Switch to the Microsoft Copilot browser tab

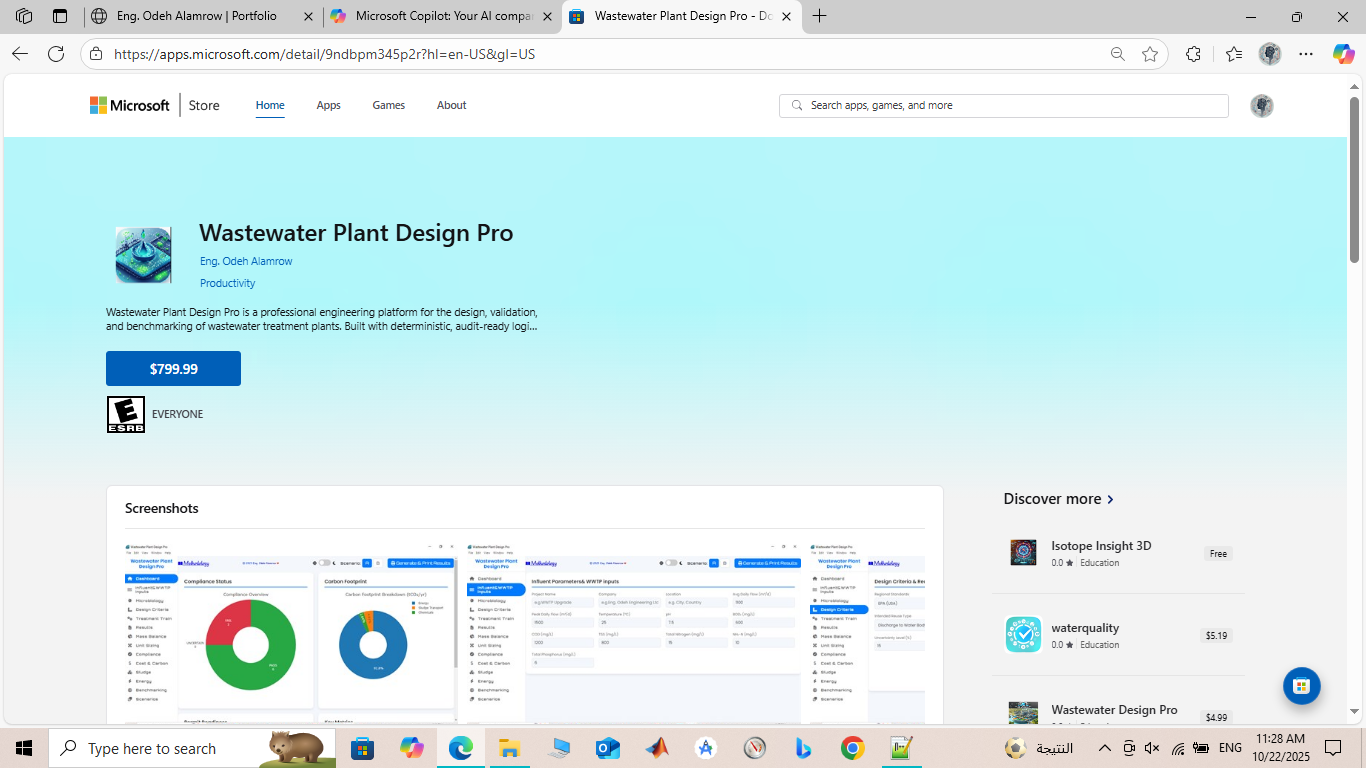(x=440, y=16)
